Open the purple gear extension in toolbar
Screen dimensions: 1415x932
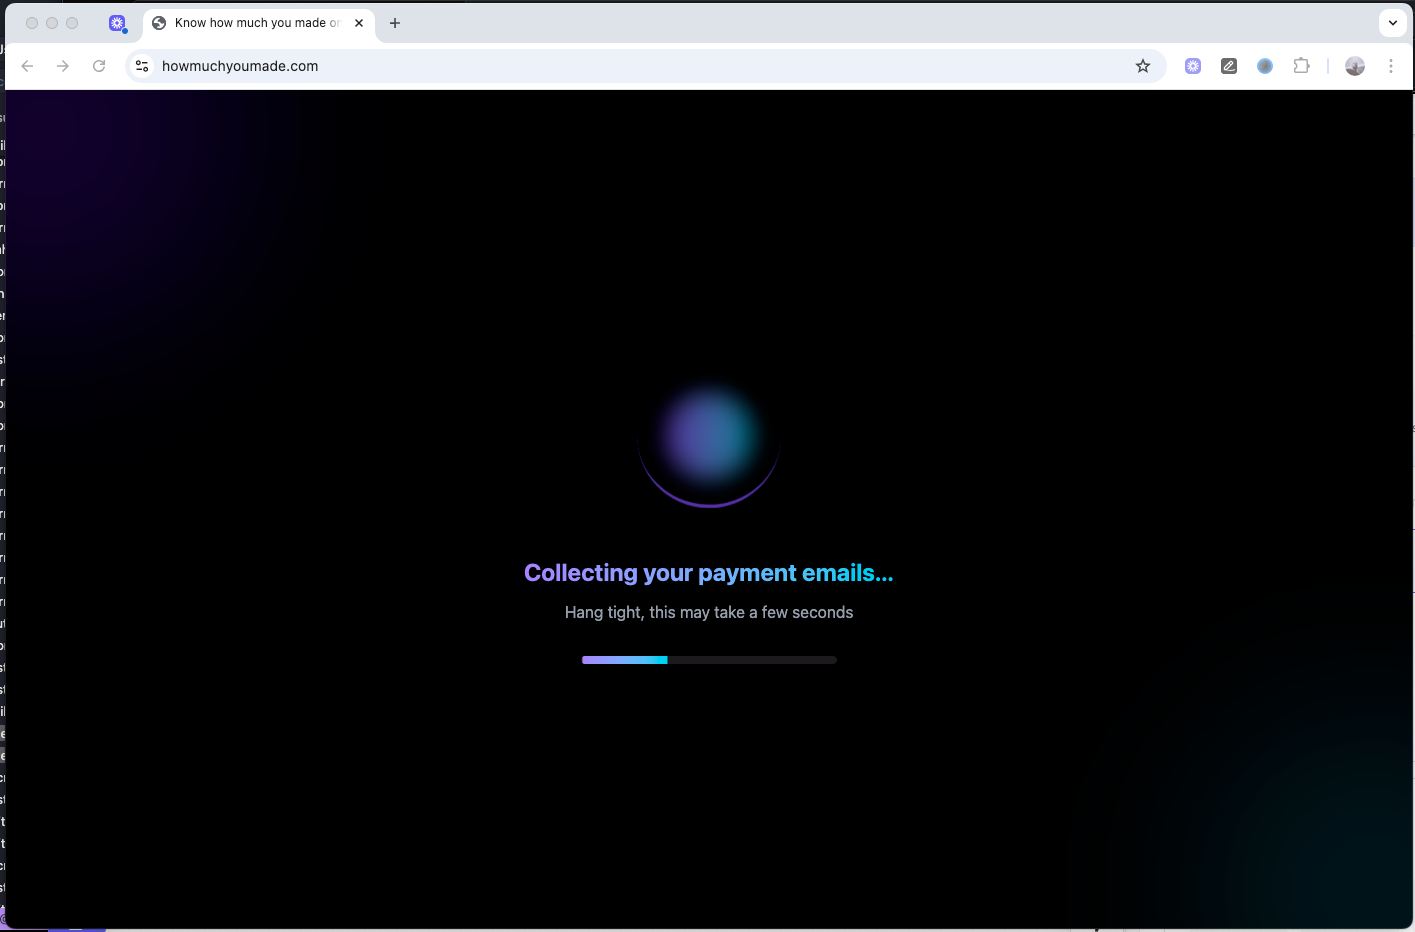tap(1193, 66)
